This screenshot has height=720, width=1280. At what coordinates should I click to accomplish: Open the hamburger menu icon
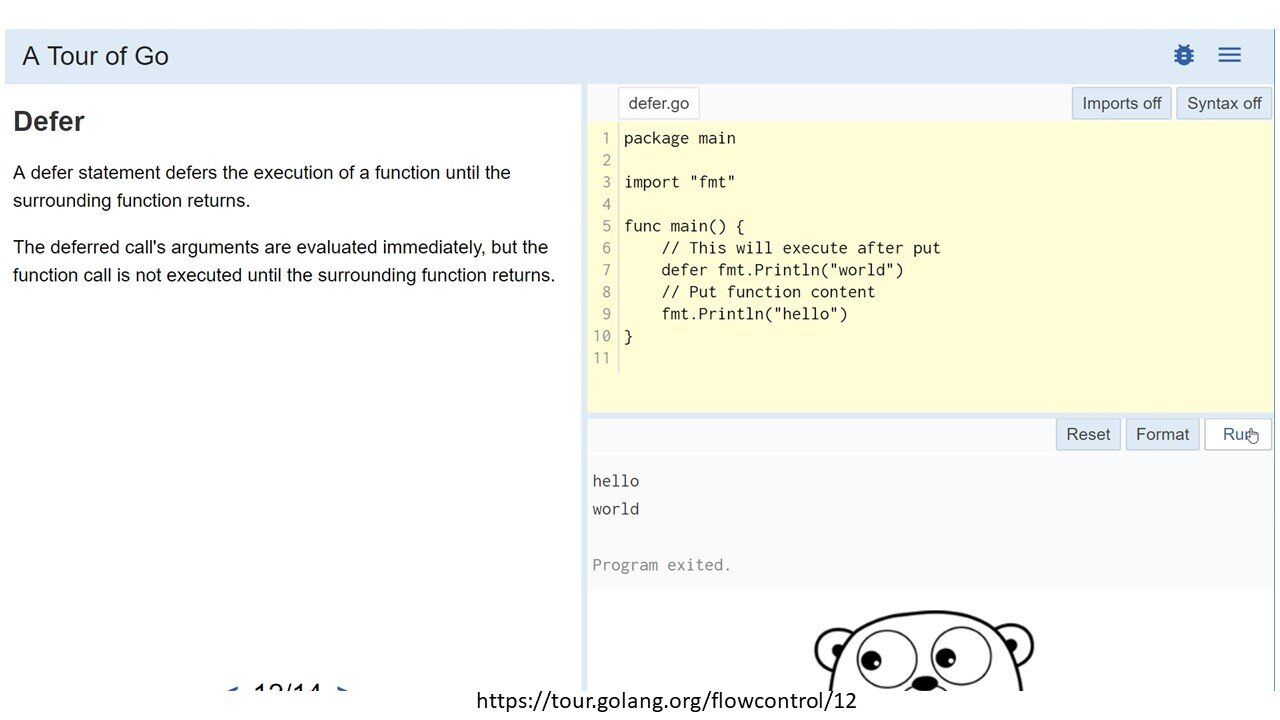(x=1230, y=55)
